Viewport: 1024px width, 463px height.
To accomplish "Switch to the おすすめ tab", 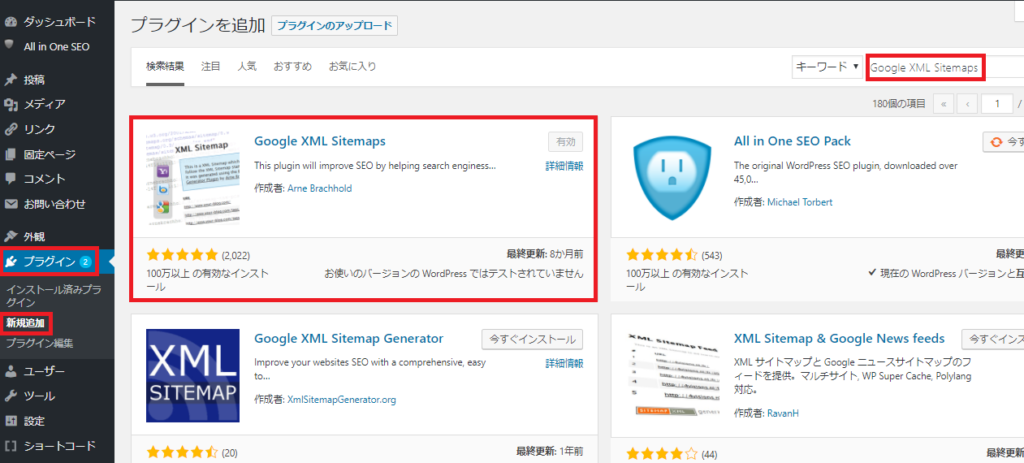I will tap(293, 67).
